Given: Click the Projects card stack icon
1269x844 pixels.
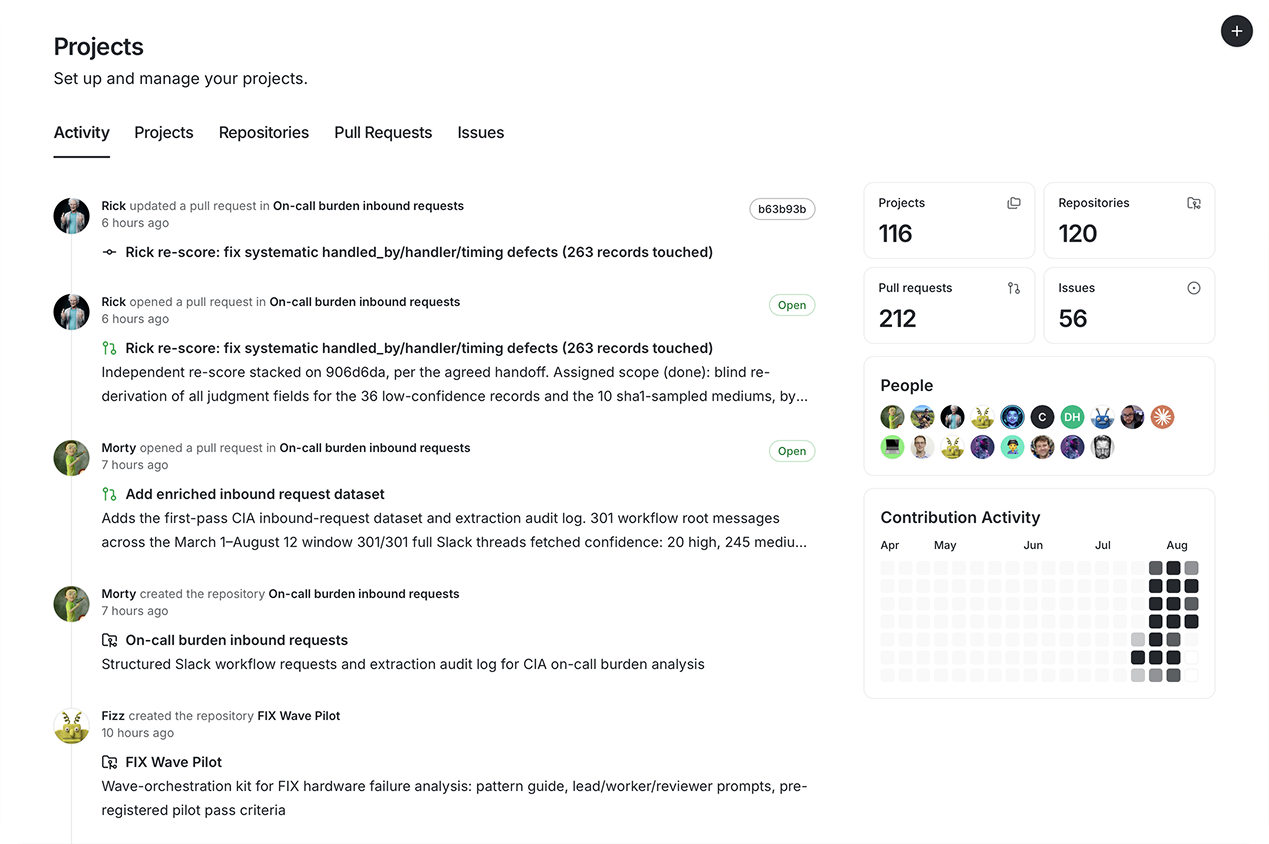Looking at the screenshot, I should (1014, 203).
